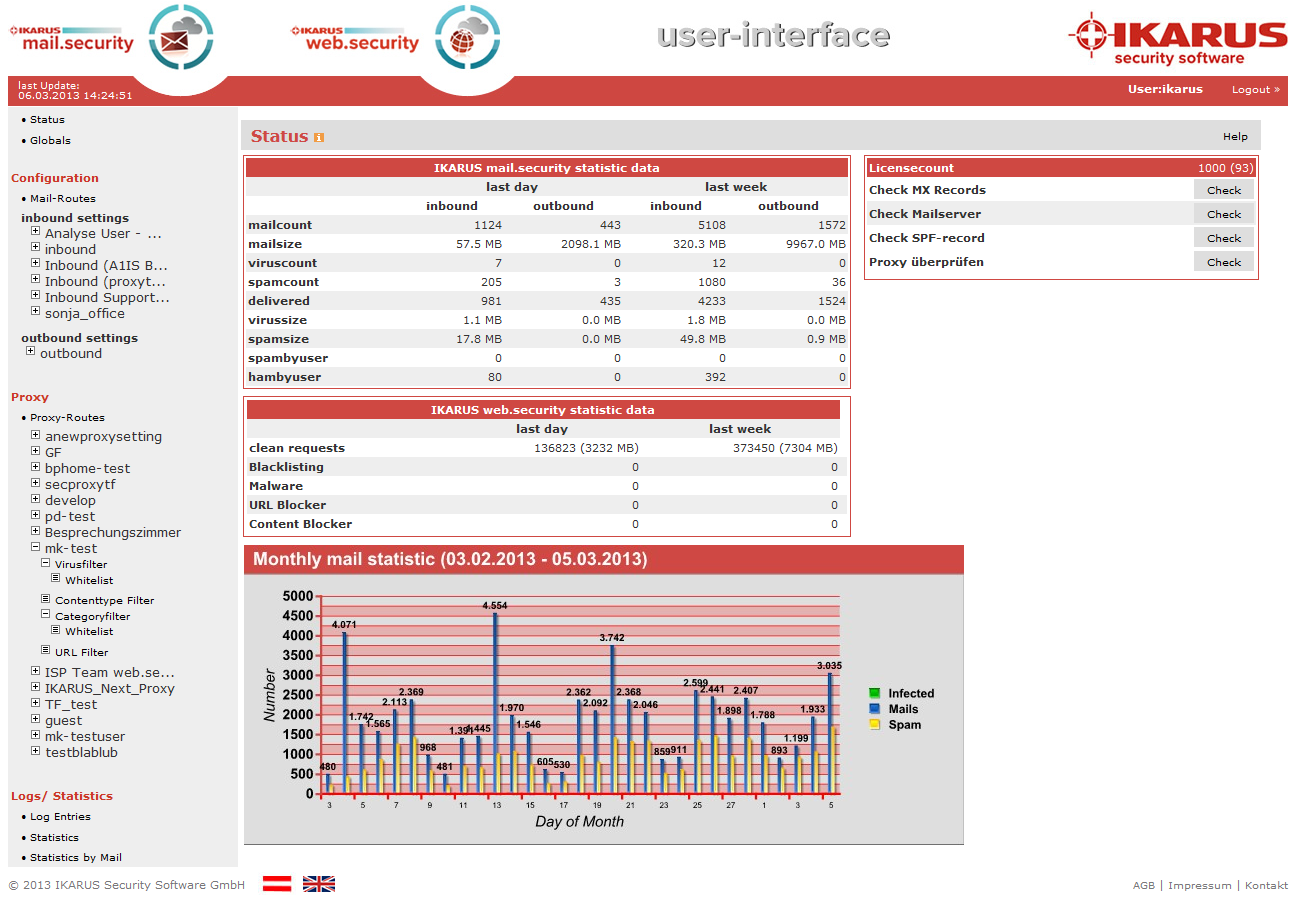Open the Impressum footer link
The height and width of the screenshot is (898, 1301).
pyautogui.click(x=1198, y=886)
